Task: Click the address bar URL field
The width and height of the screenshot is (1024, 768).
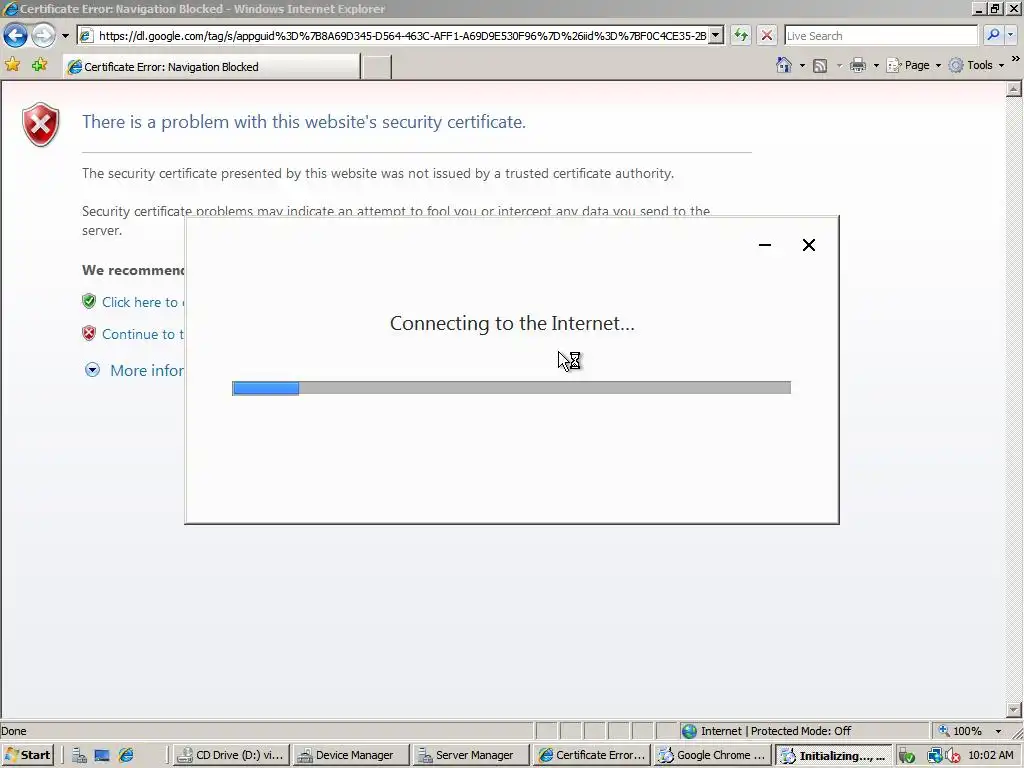Action: point(402,36)
